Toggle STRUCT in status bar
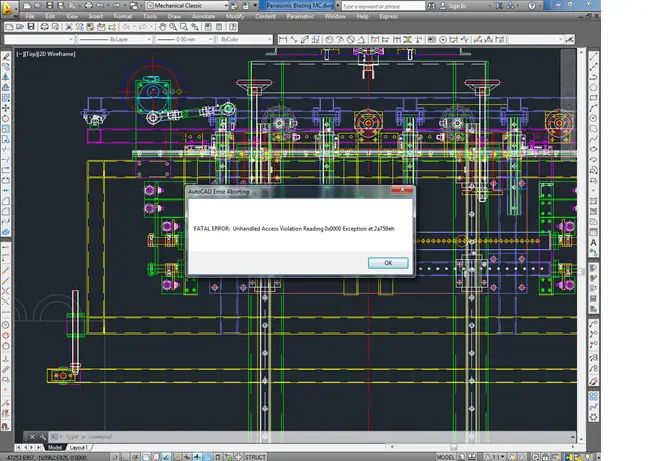 [255, 457]
